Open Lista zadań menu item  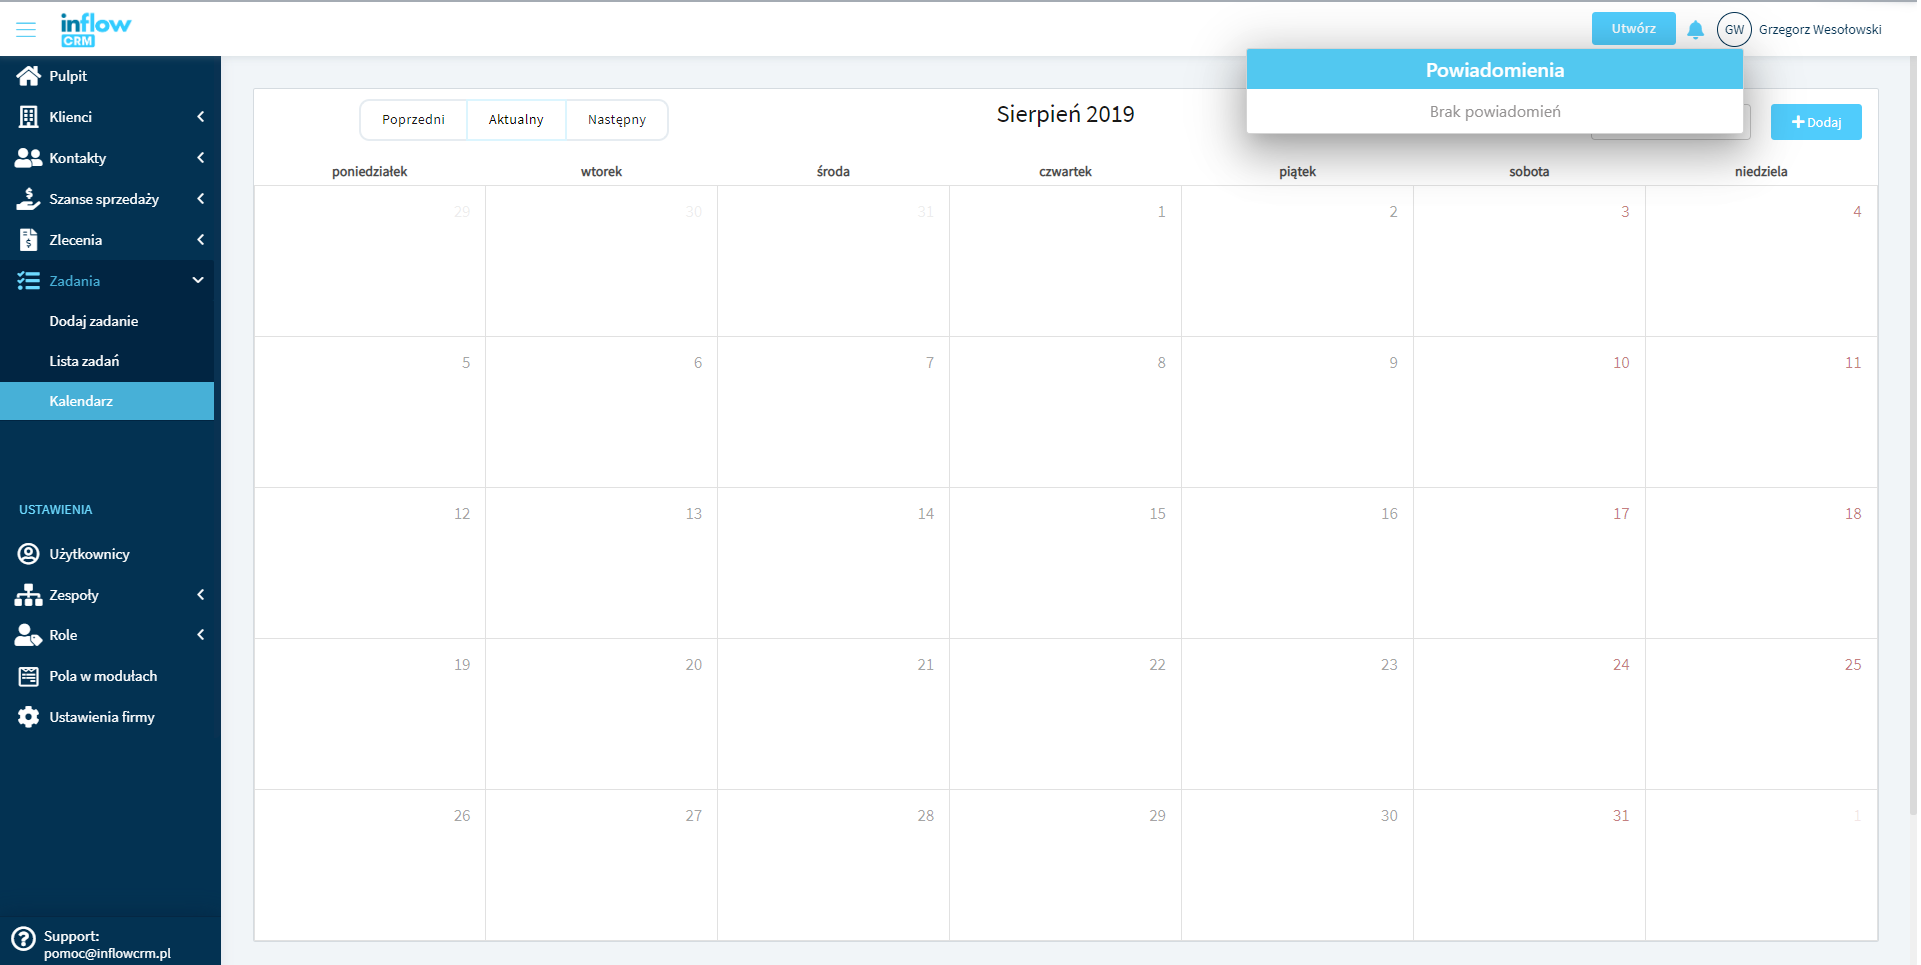click(x=84, y=361)
